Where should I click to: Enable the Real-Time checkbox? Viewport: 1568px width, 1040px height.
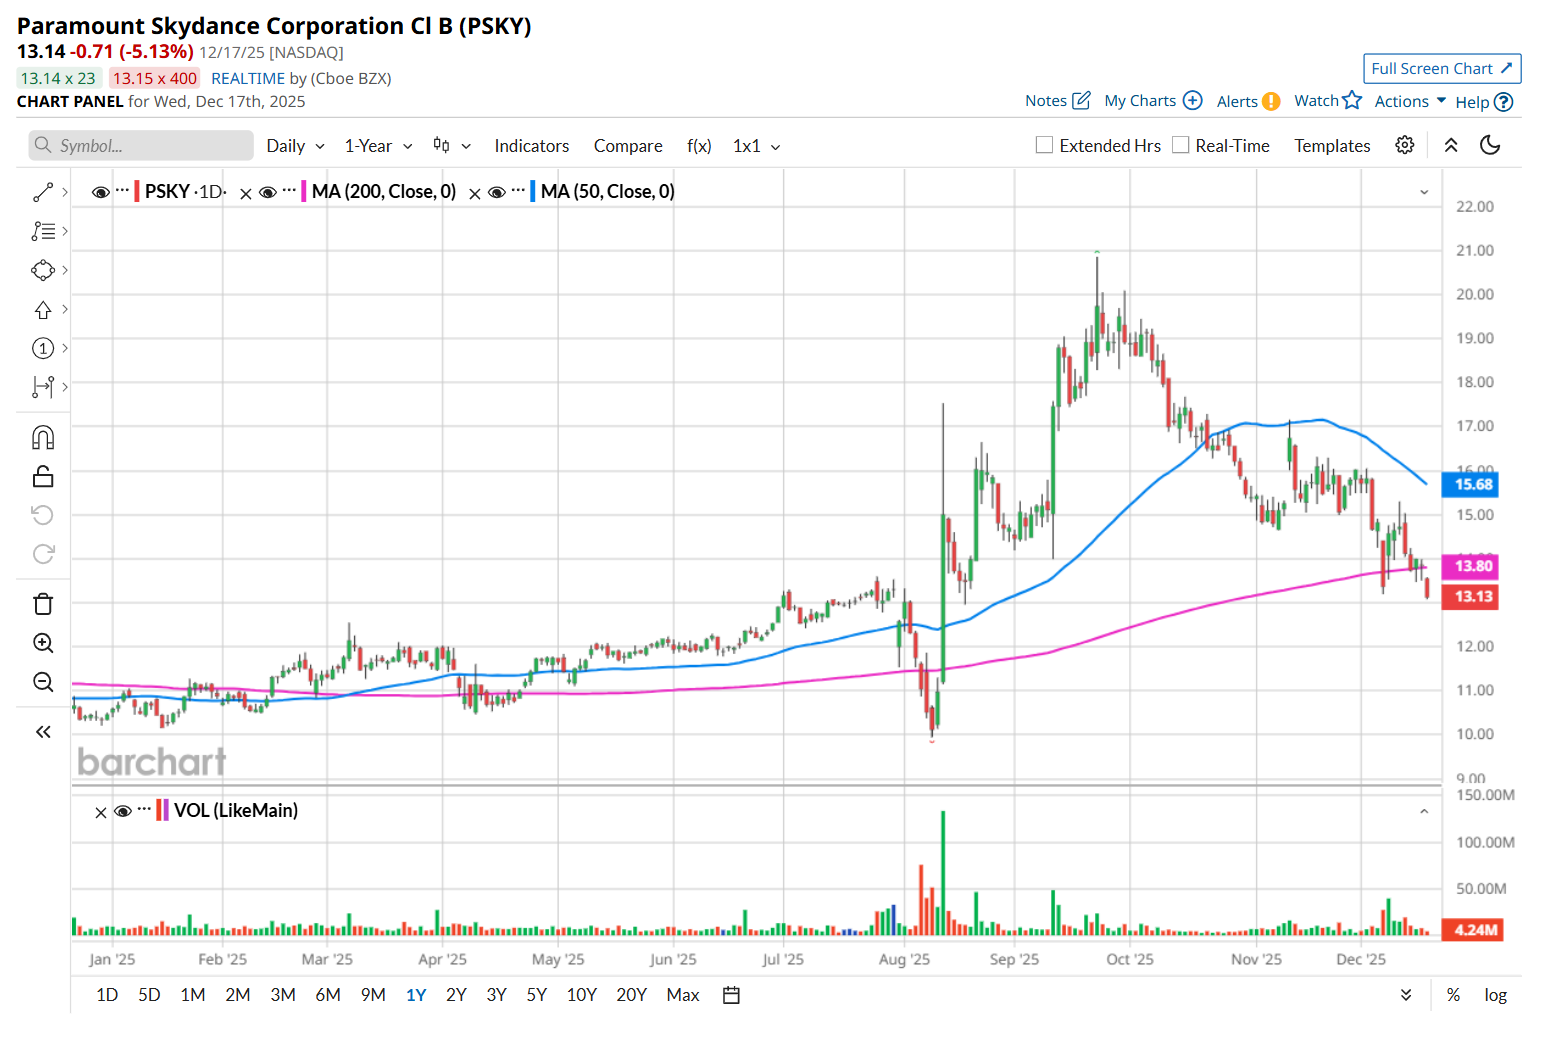pyautogui.click(x=1180, y=145)
